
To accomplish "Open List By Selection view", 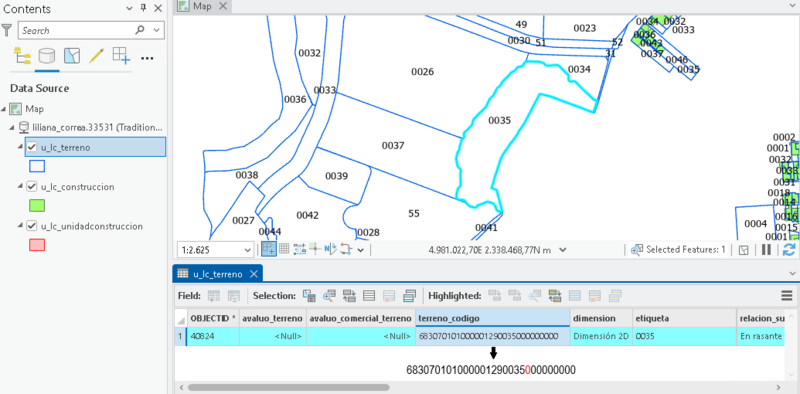I will click(x=72, y=56).
